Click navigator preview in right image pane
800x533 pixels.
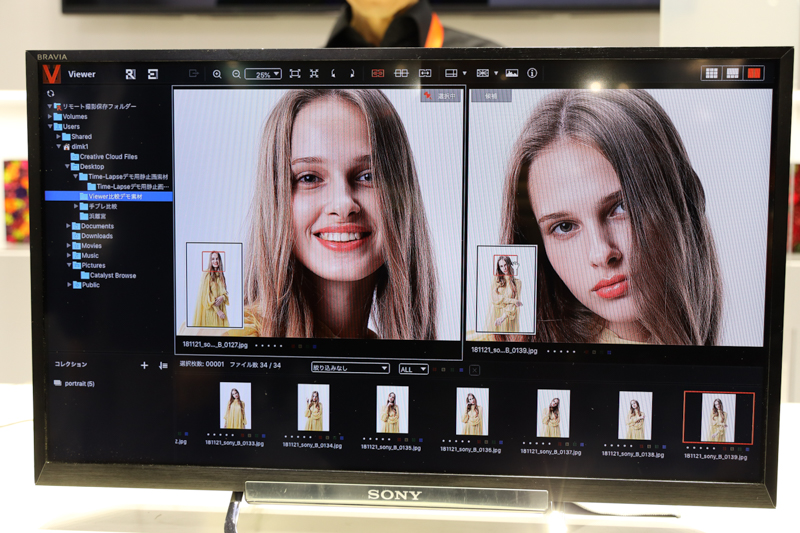tap(506, 289)
